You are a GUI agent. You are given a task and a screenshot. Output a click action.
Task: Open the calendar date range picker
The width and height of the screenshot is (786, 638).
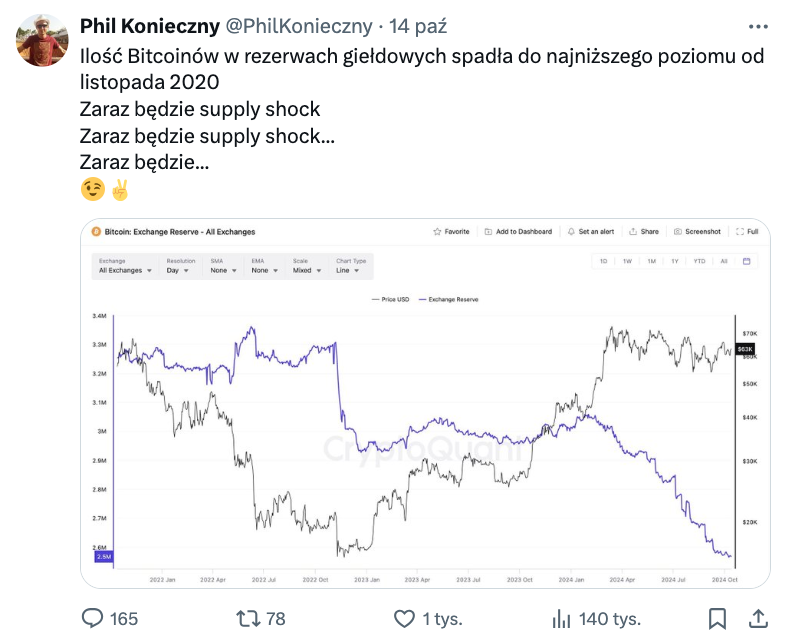coord(746,261)
